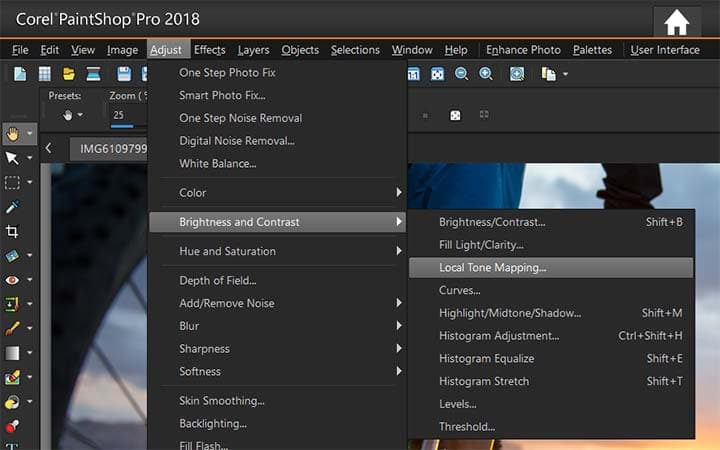Image resolution: width=720 pixels, height=450 pixels.
Task: Click the Zoom In magnifier icon
Action: (x=486, y=74)
